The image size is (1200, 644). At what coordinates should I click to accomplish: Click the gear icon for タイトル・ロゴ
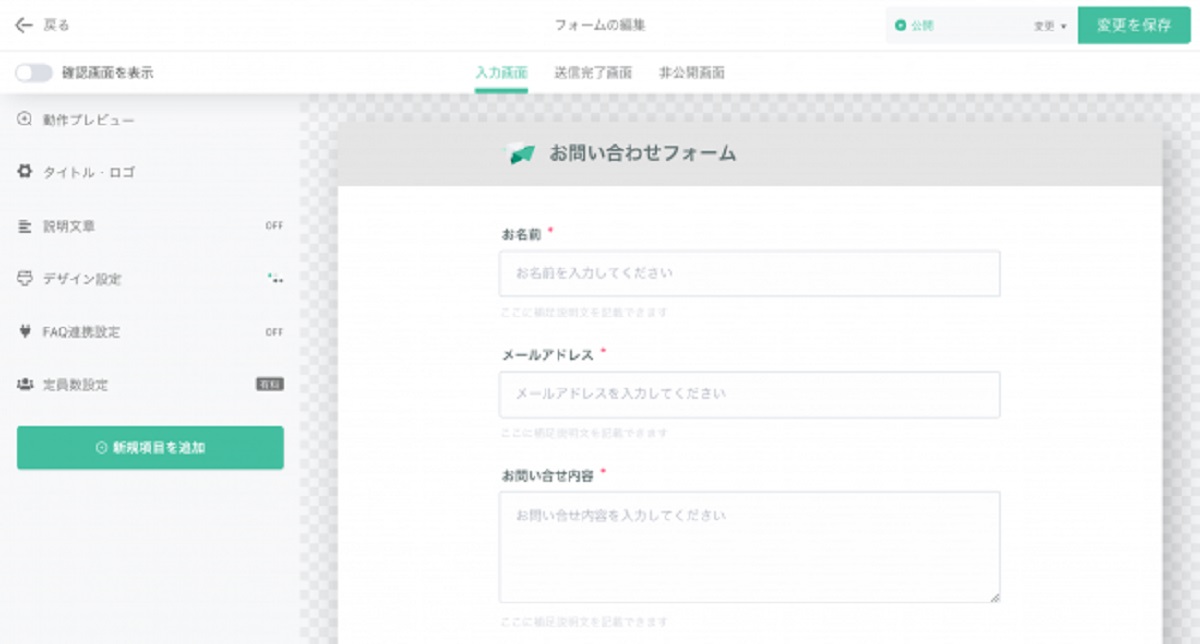click(25, 172)
